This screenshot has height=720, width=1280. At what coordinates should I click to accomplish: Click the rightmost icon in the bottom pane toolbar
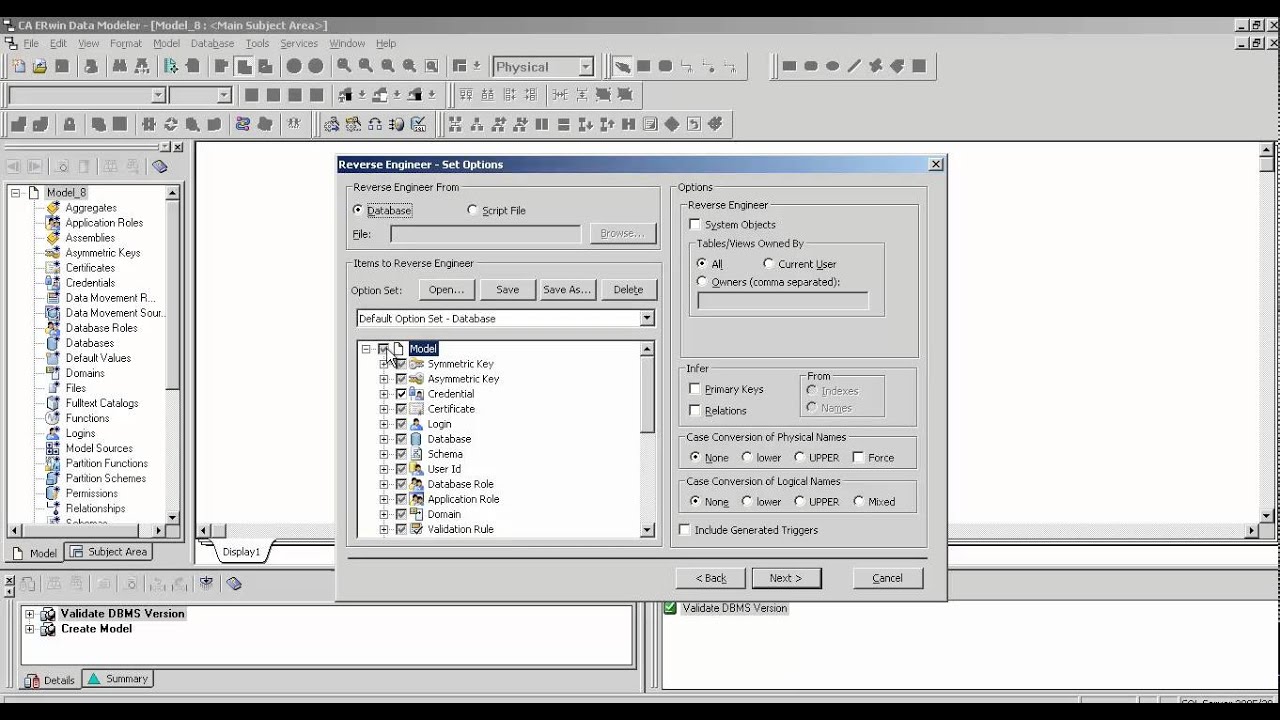[234, 583]
